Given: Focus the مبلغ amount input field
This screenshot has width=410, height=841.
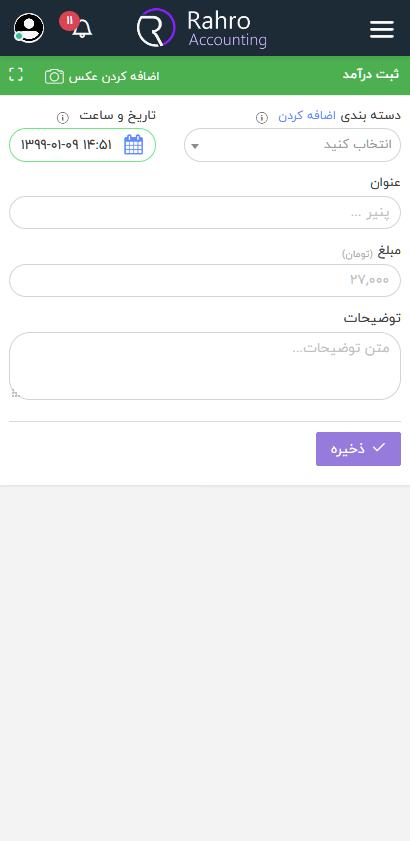Looking at the screenshot, I should coord(205,280).
